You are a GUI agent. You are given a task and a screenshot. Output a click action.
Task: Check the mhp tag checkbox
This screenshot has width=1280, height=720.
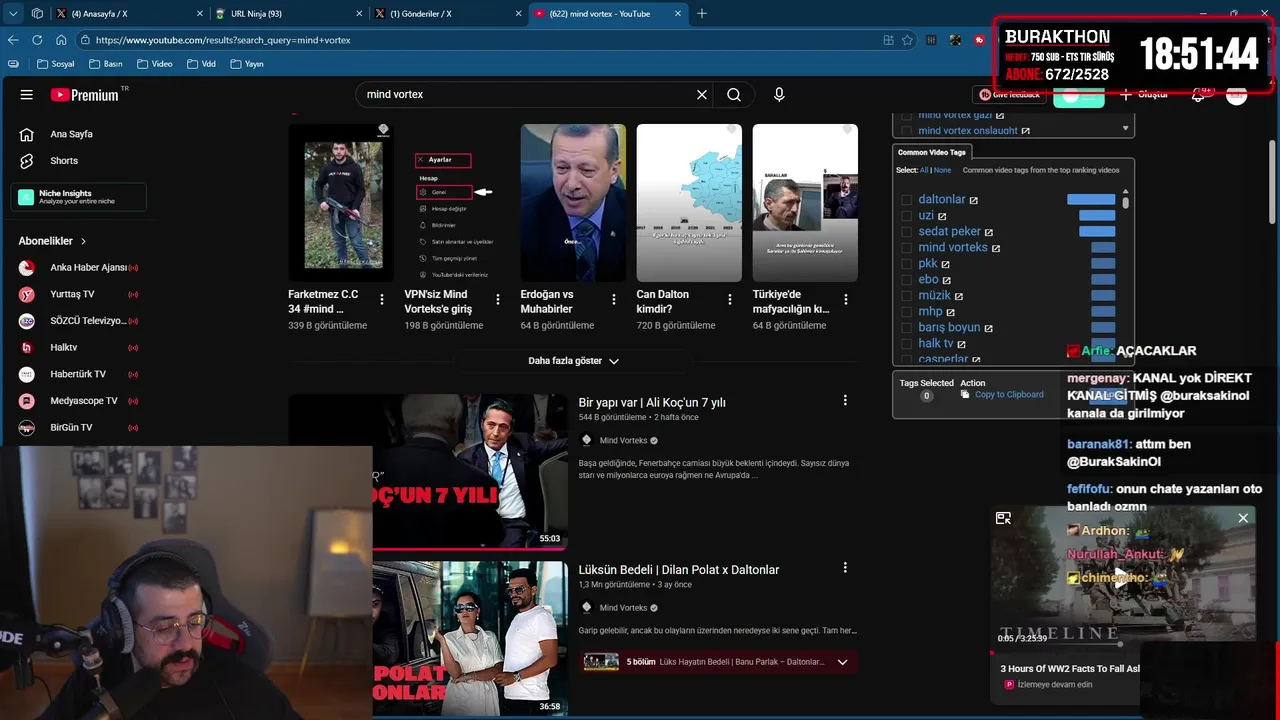(907, 312)
